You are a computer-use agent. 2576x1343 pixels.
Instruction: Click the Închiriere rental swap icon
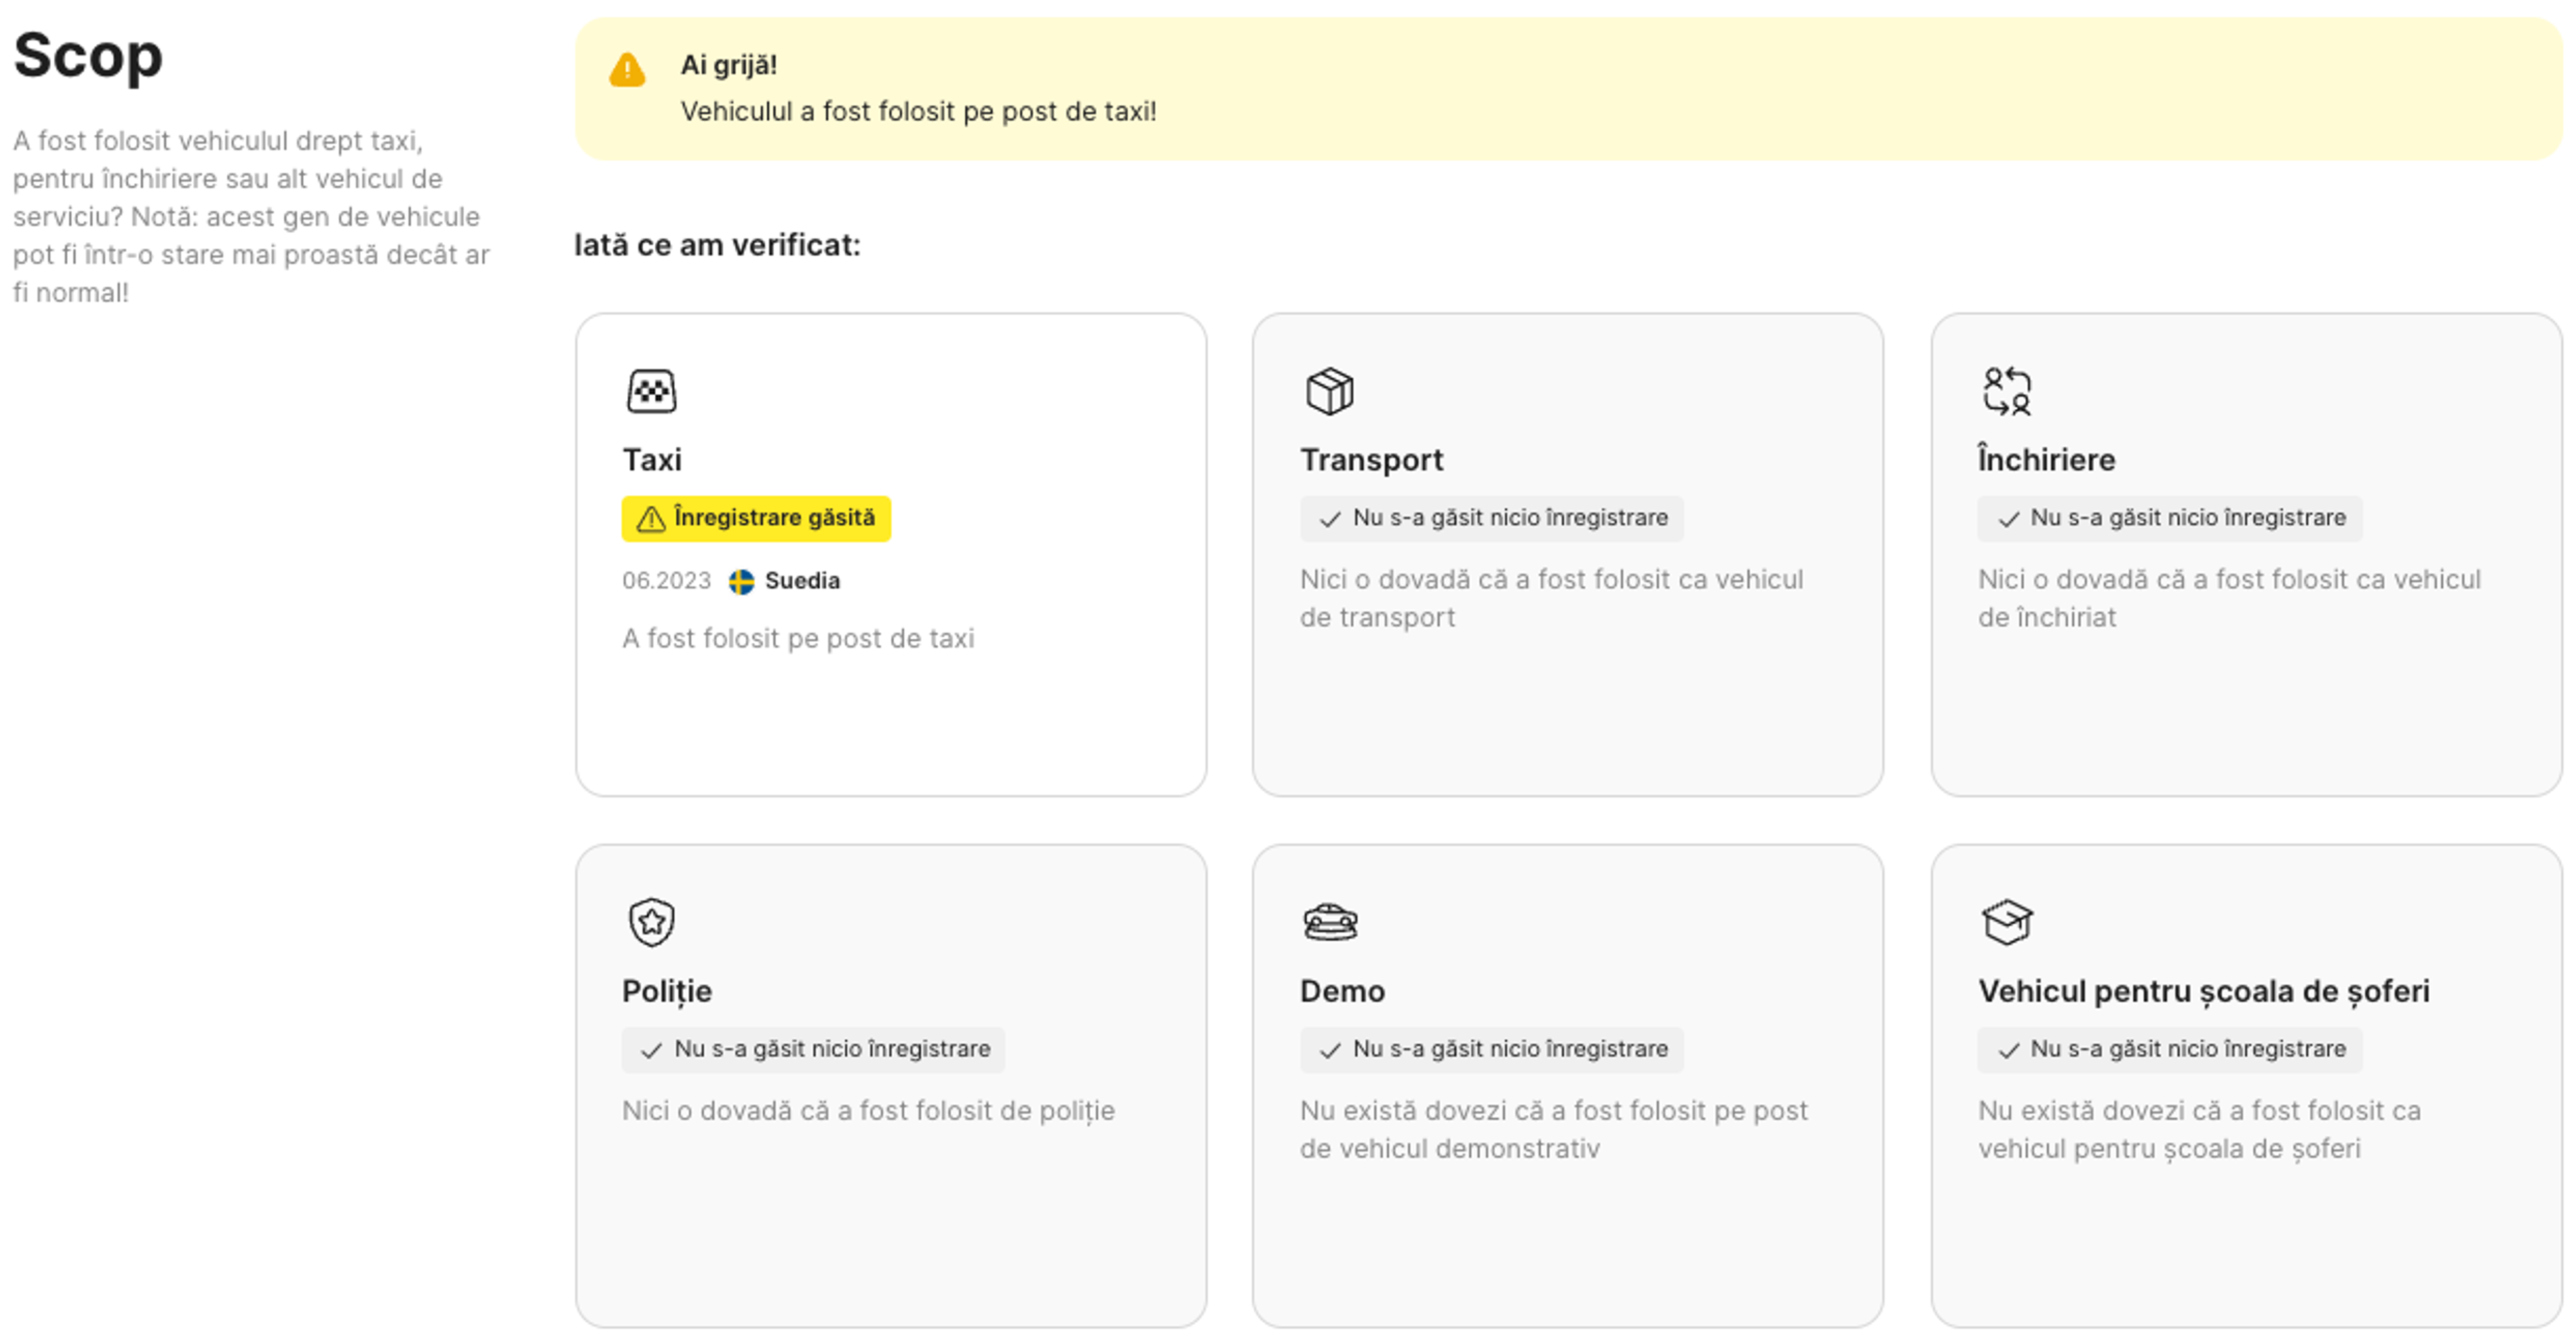[2006, 391]
